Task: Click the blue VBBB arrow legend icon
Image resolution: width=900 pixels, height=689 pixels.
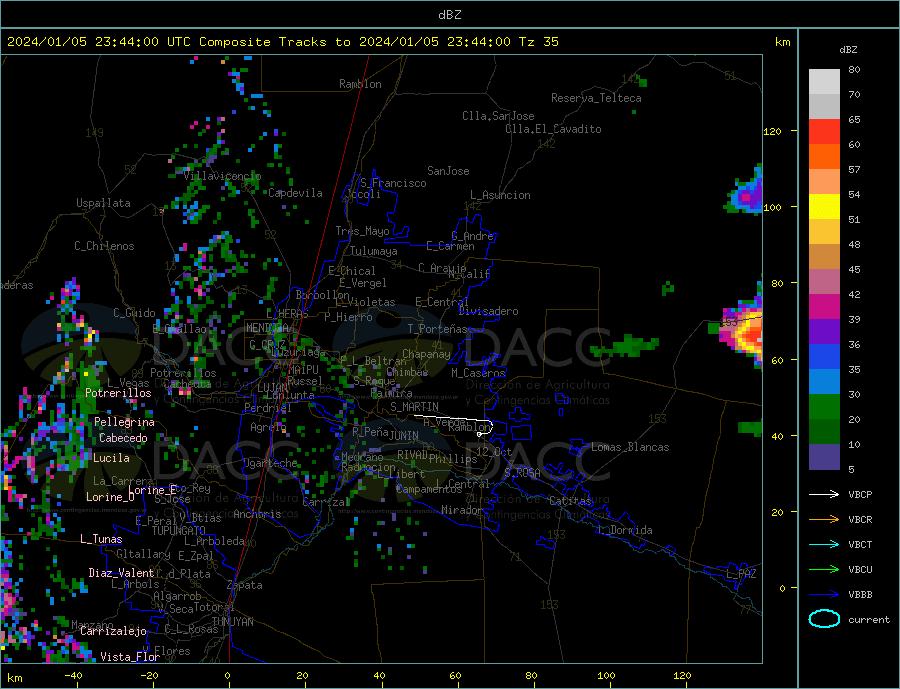Action: (x=824, y=595)
